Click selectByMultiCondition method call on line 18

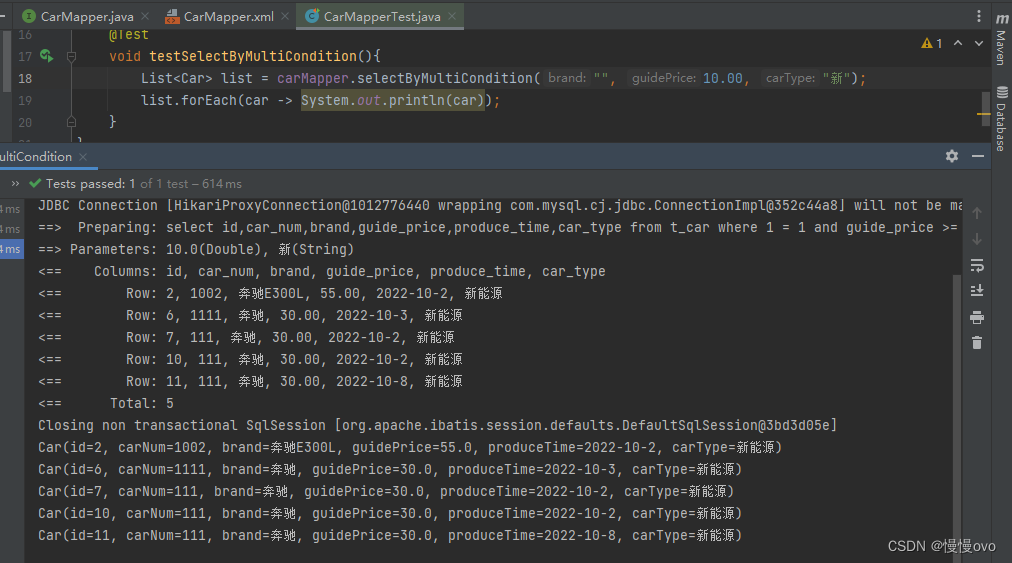pos(445,78)
